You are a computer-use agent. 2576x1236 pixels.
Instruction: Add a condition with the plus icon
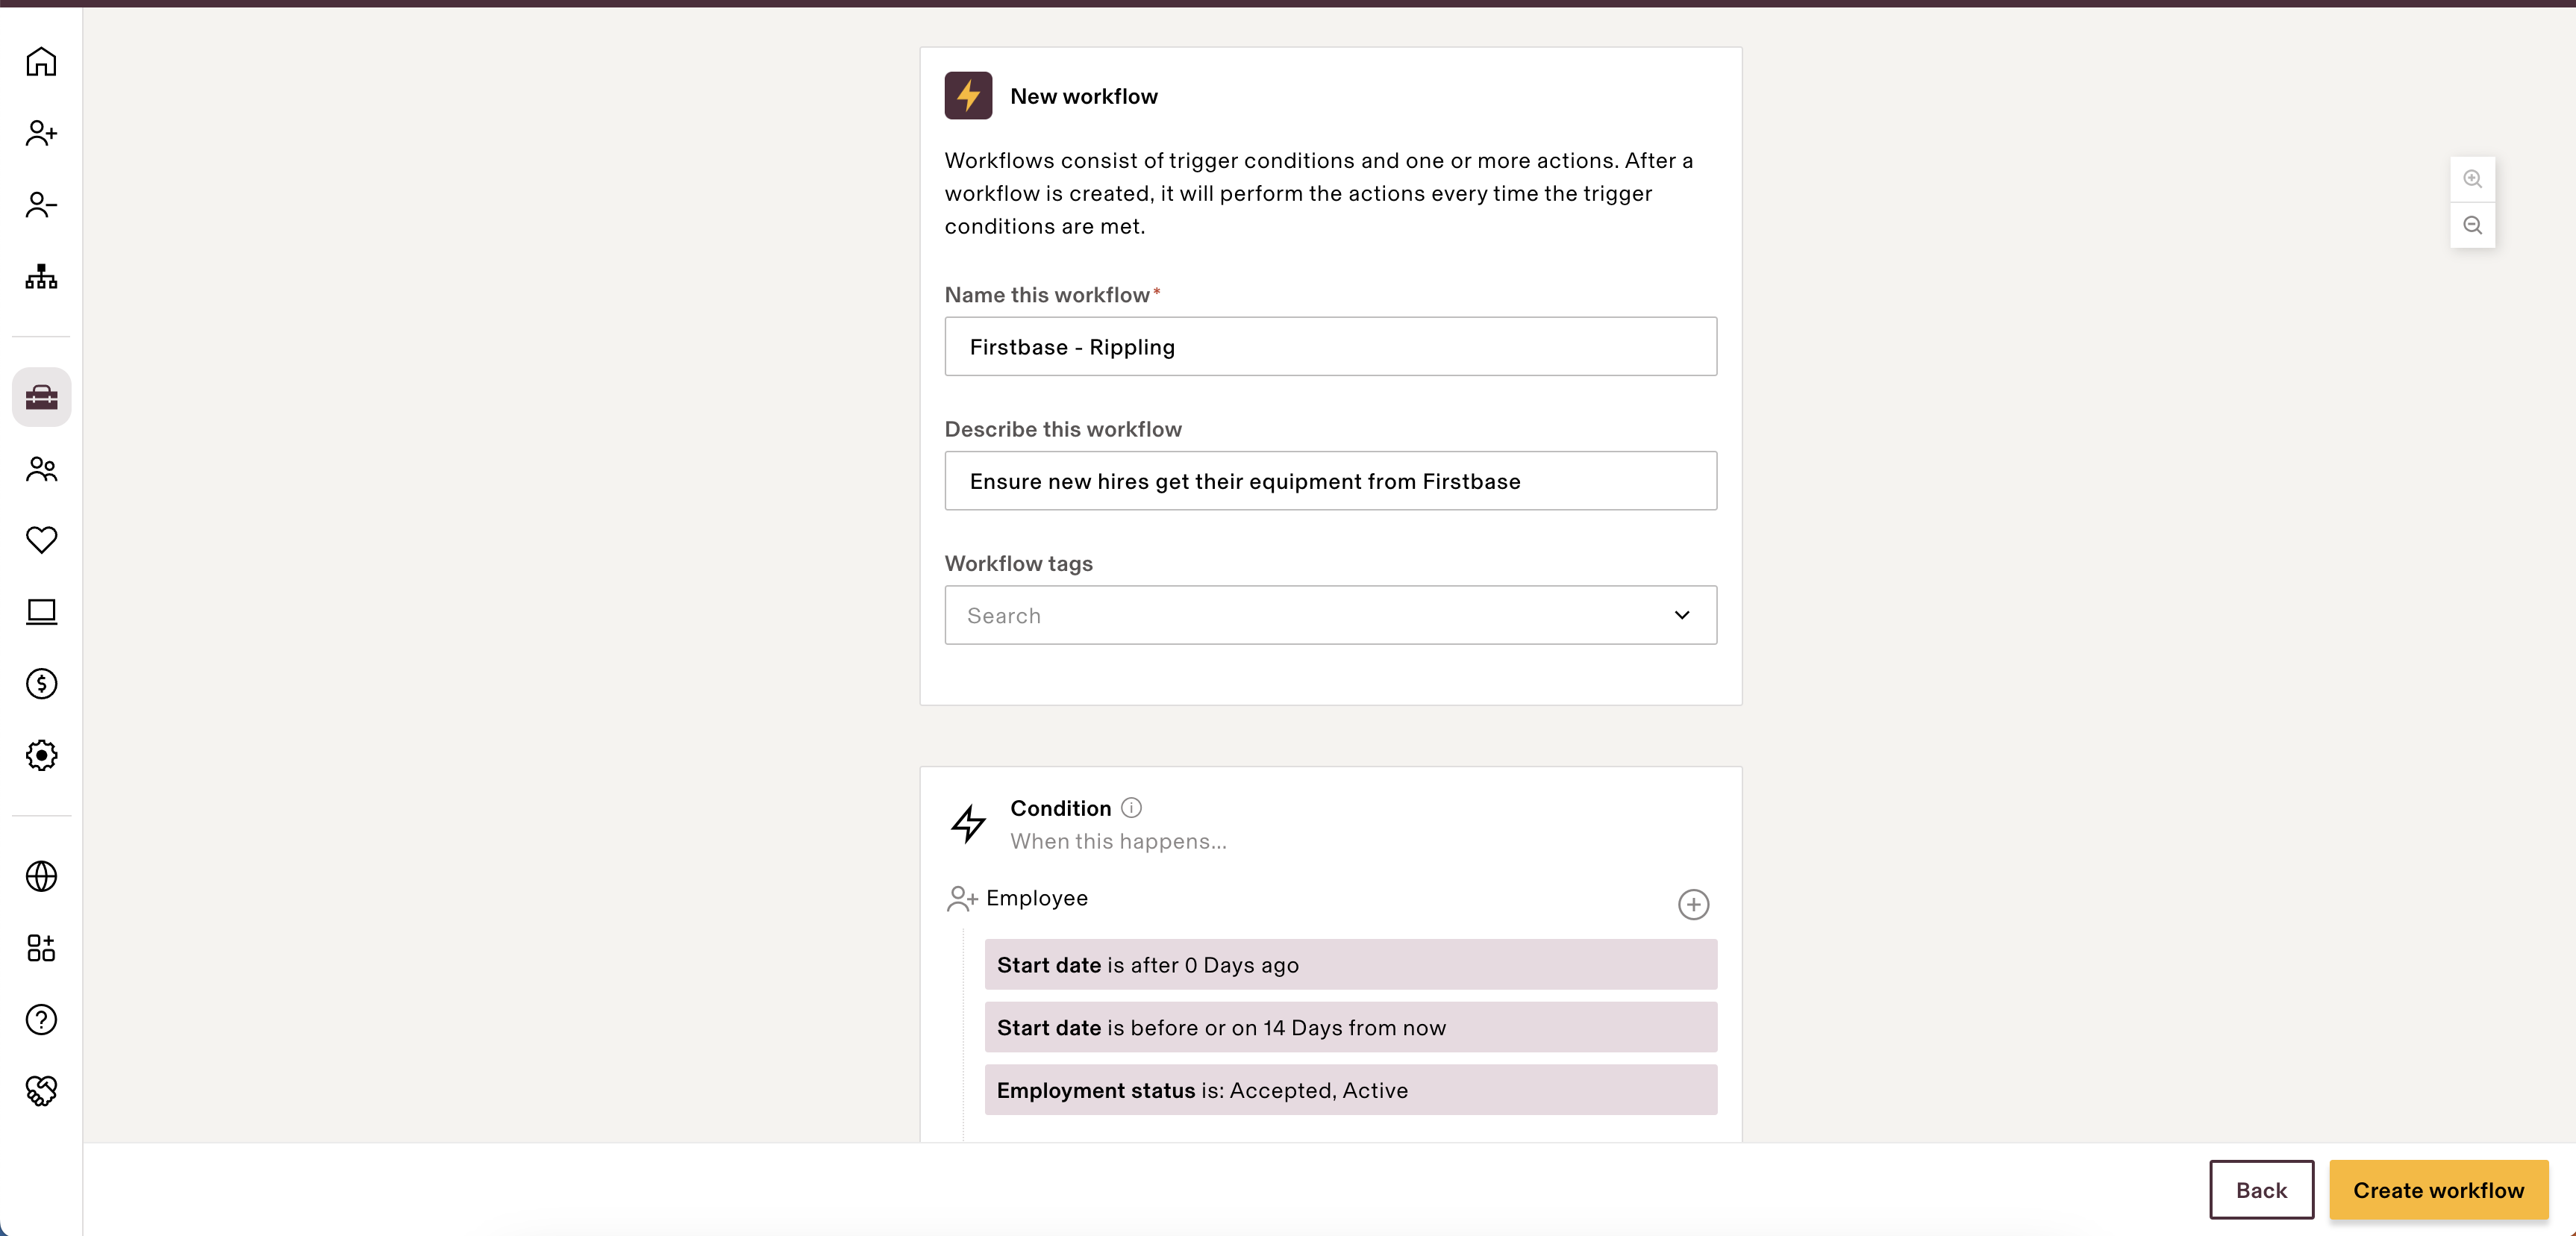pyautogui.click(x=1693, y=905)
